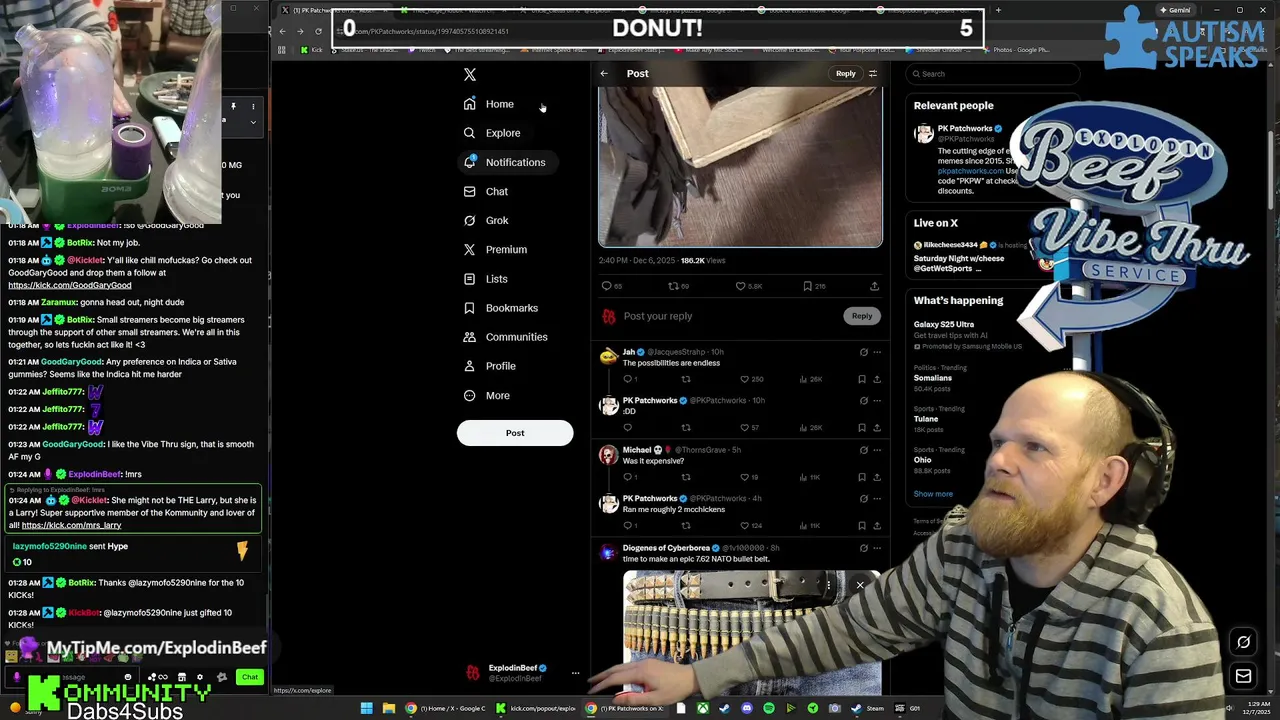Viewport: 1280px width, 720px height.
Task: Open floating Grok button at bottom right
Action: [x=1243, y=642]
